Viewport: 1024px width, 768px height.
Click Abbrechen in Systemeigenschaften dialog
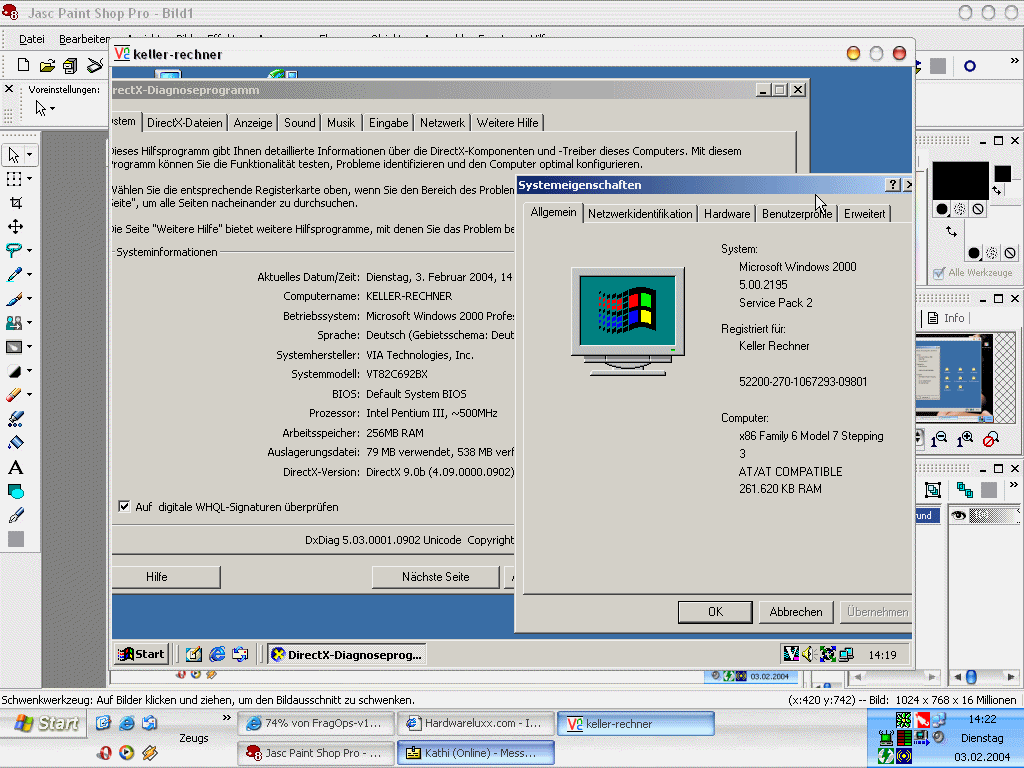[x=795, y=612]
